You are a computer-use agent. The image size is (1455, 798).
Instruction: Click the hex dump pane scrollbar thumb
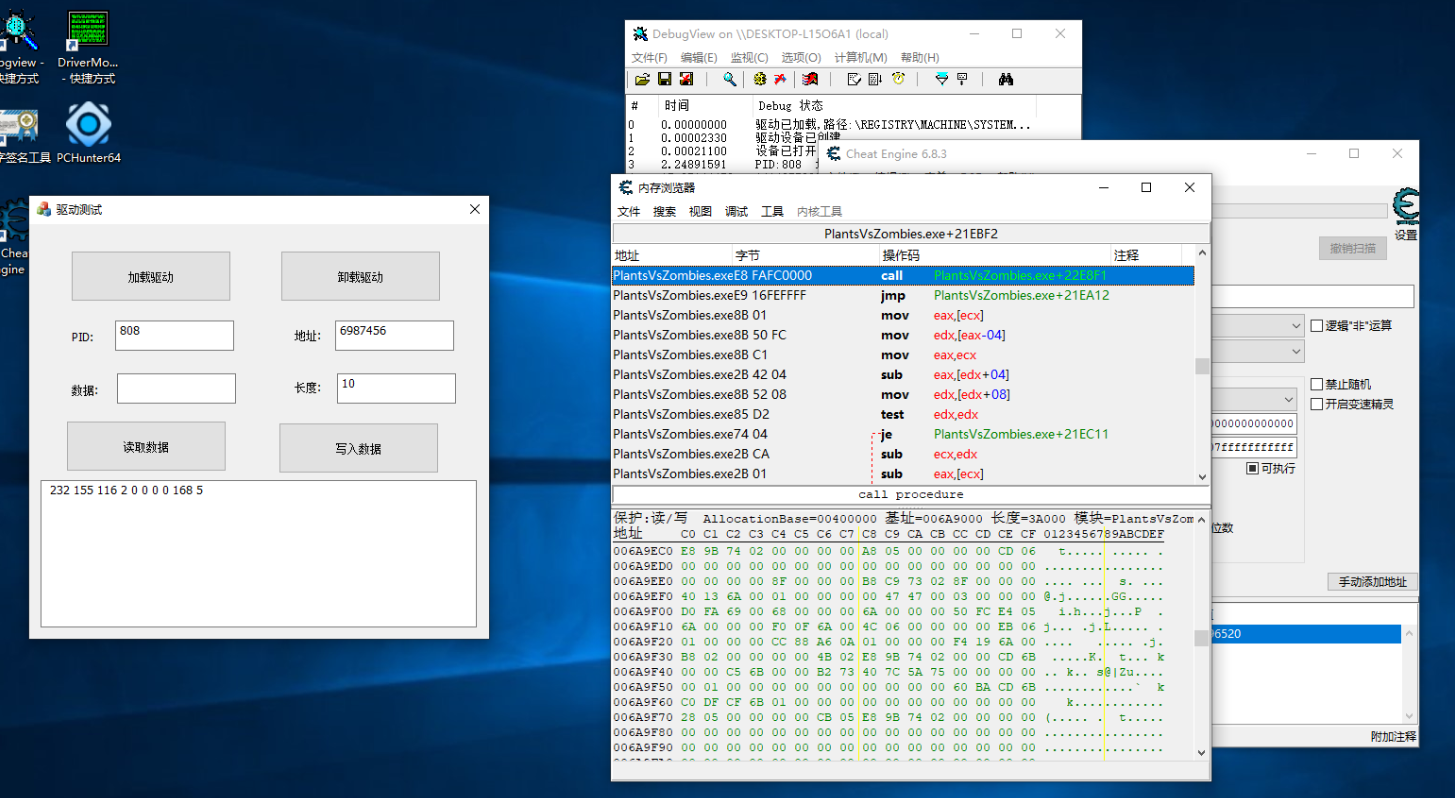[1201, 638]
